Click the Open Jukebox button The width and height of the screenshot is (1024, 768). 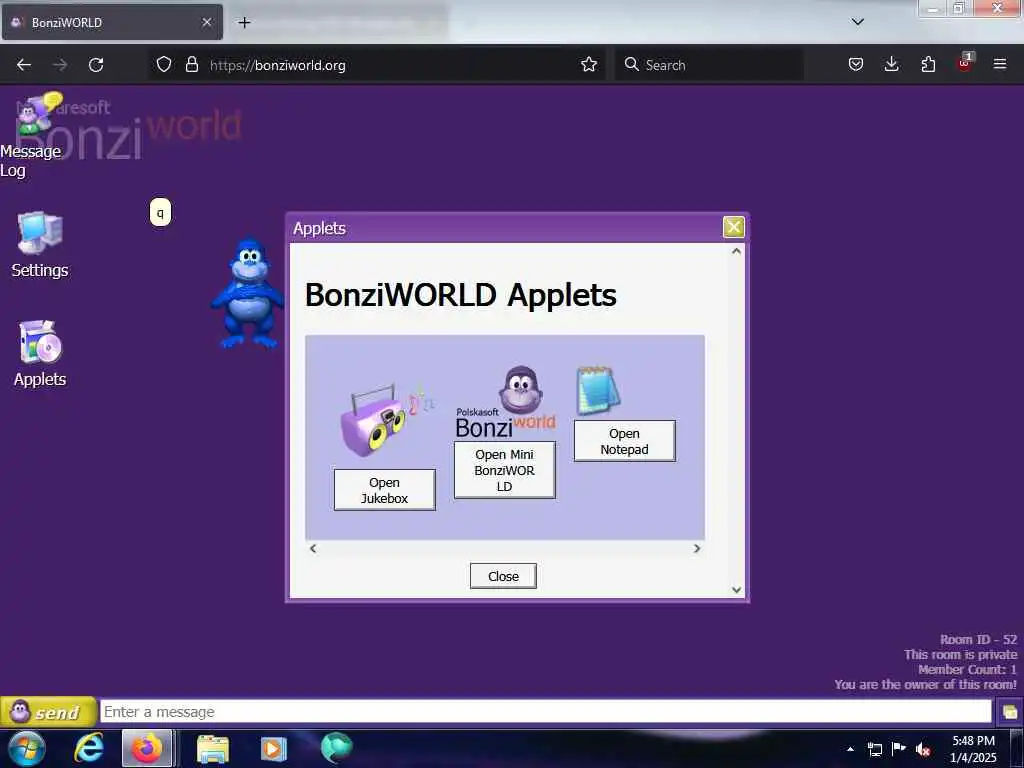pyautogui.click(x=385, y=490)
